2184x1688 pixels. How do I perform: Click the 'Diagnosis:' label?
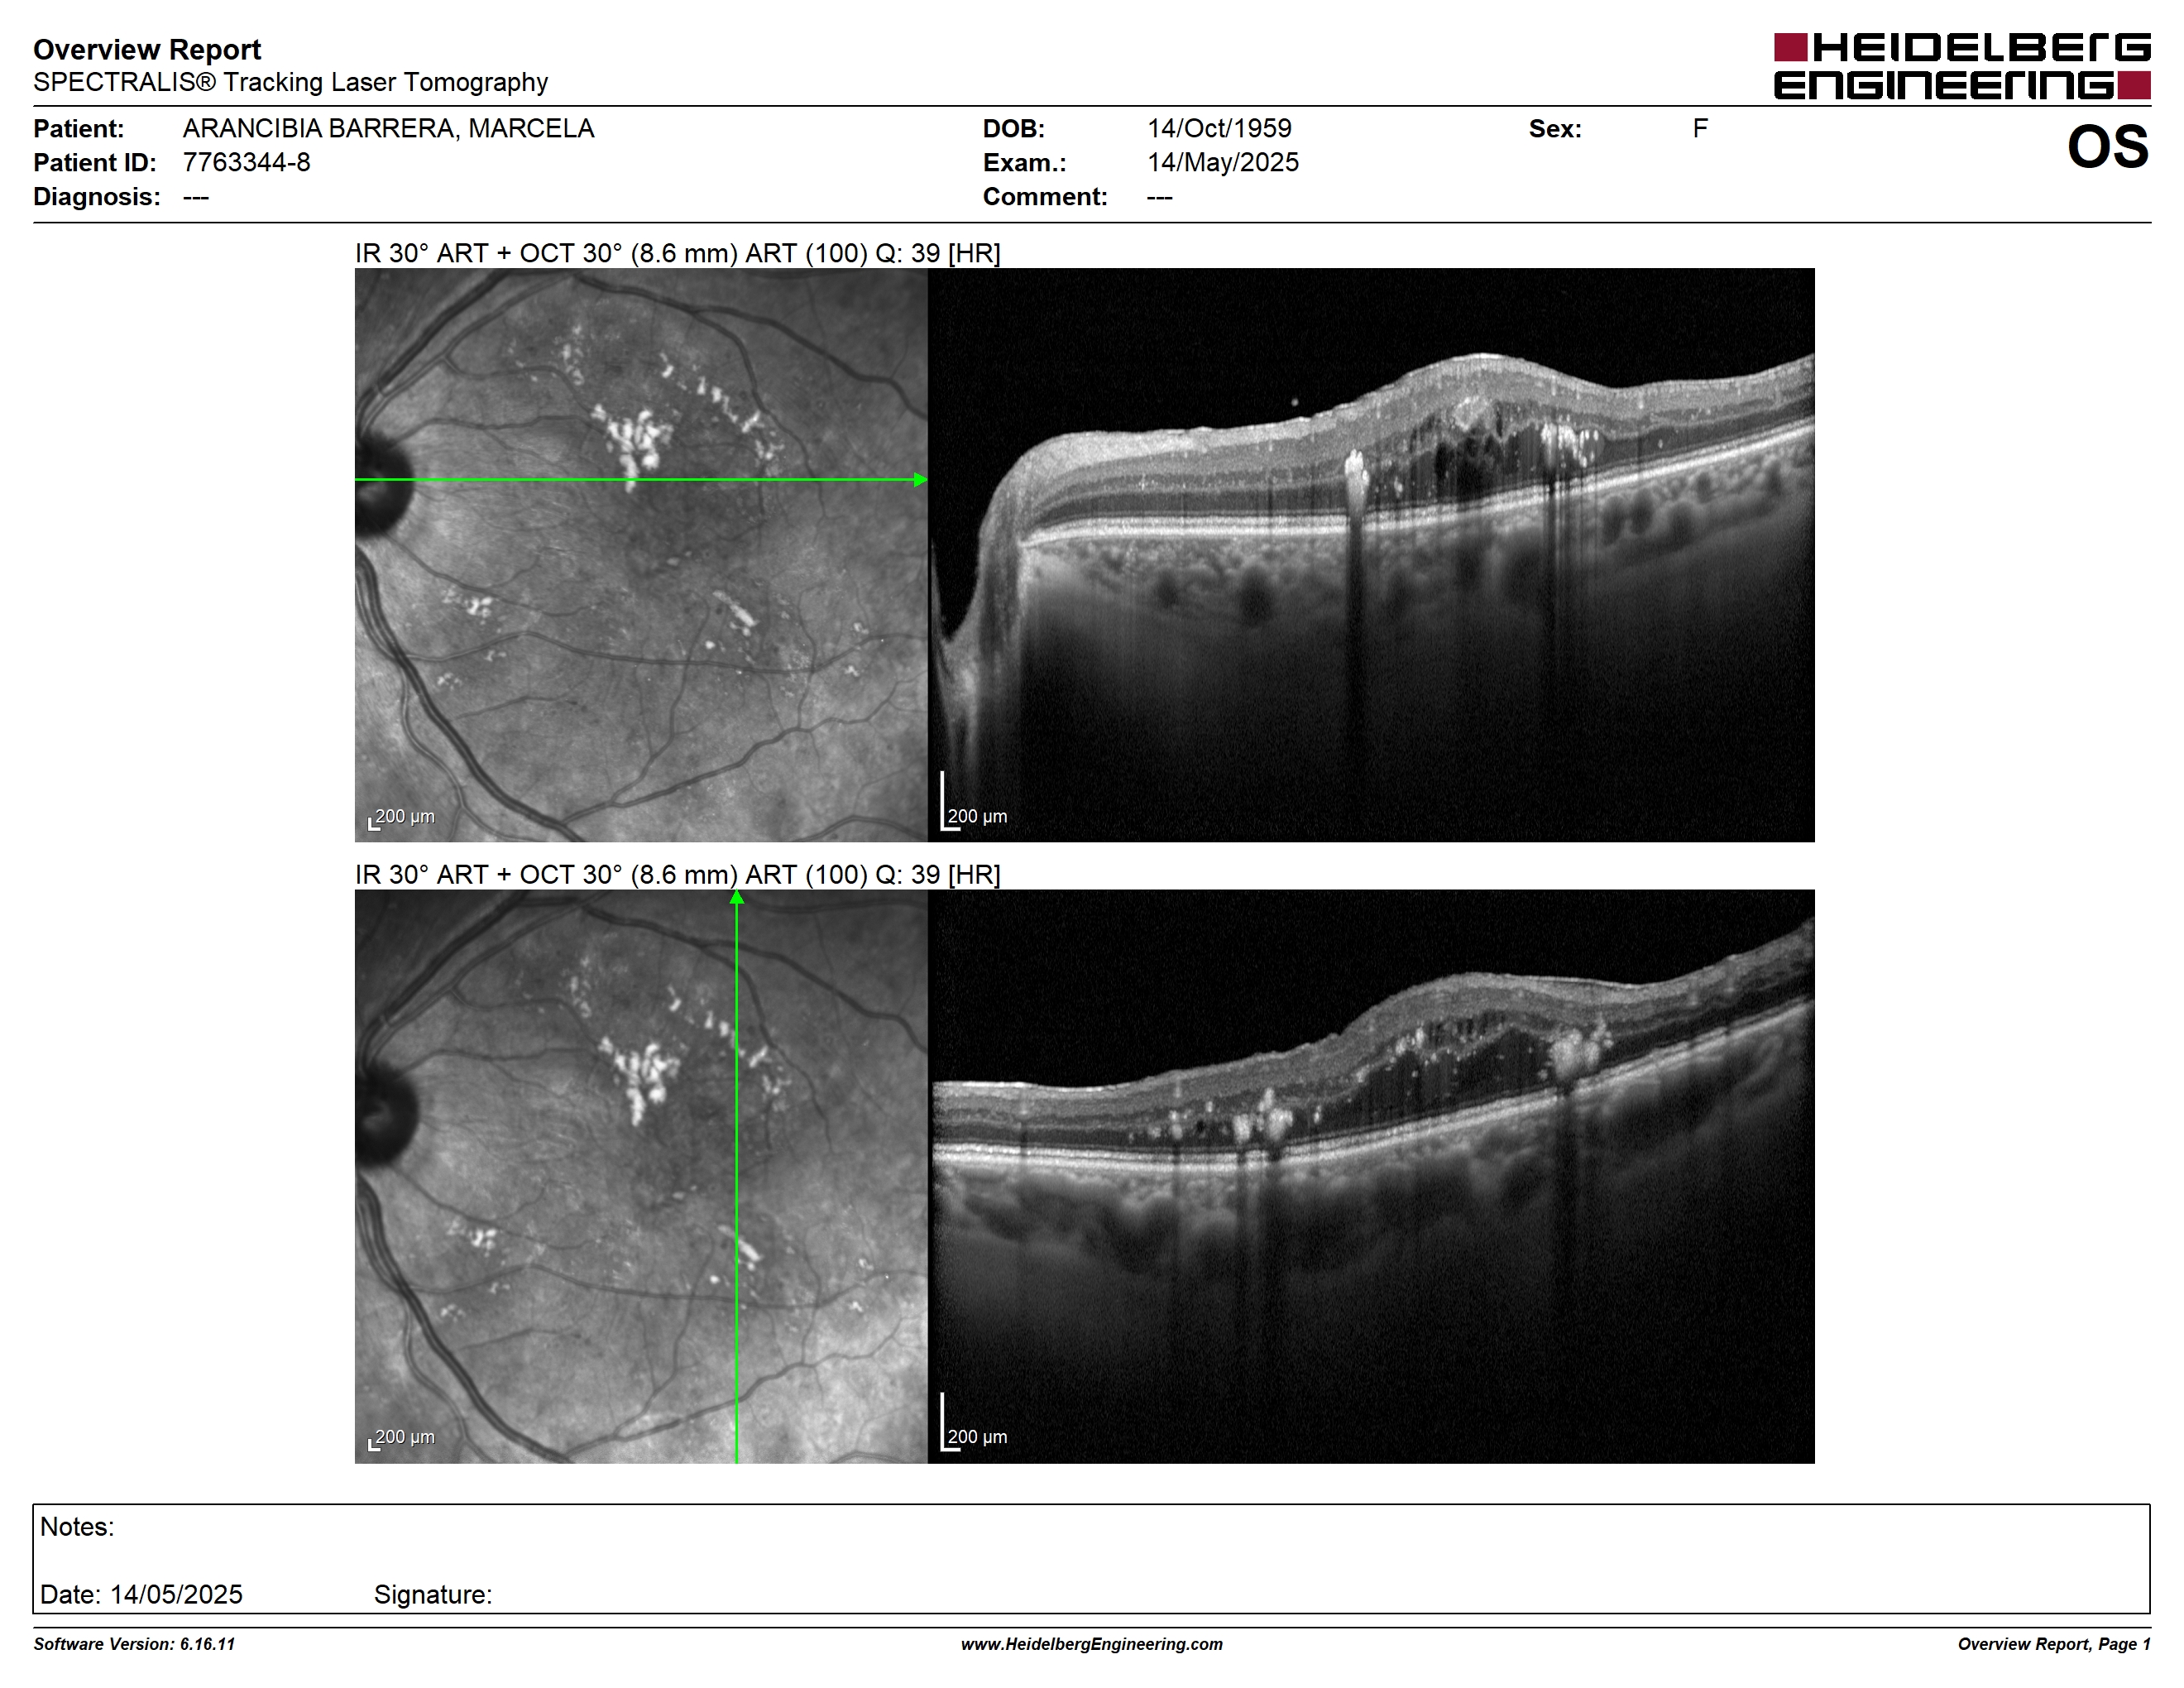point(96,197)
